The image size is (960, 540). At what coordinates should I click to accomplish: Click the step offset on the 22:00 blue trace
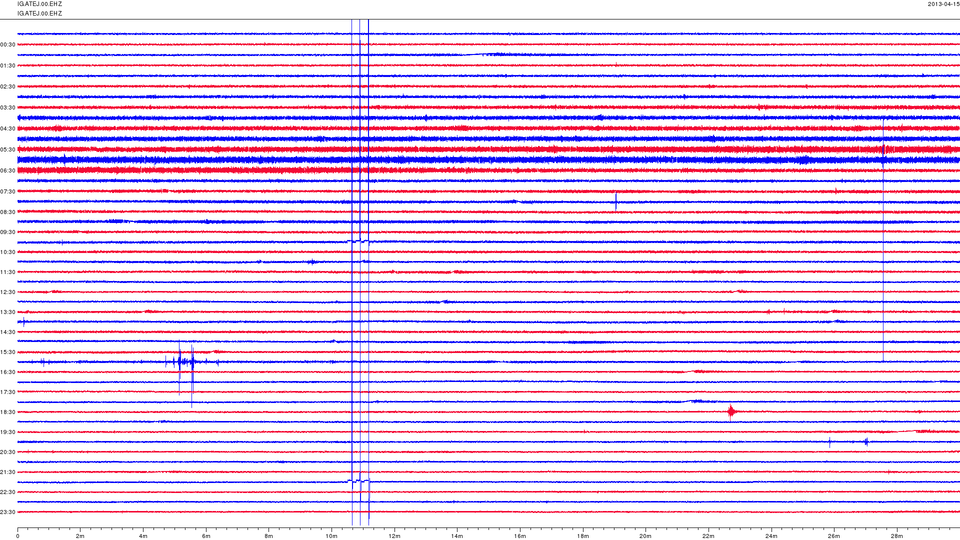pyautogui.click(x=359, y=481)
